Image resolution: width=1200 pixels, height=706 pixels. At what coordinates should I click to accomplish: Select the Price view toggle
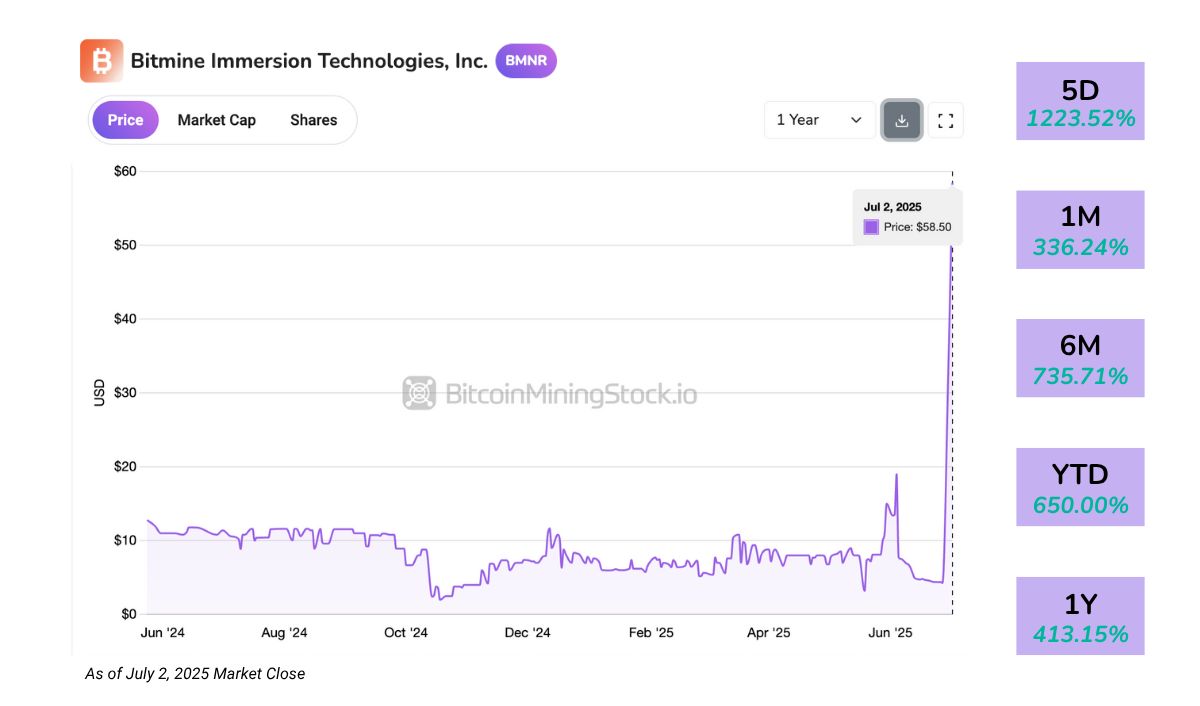(125, 120)
